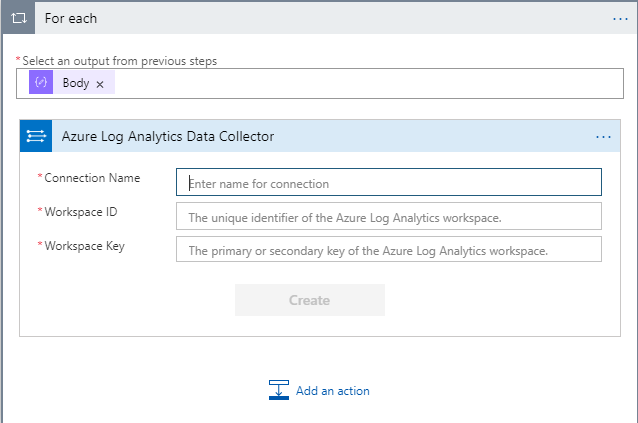Viewport: 638px width, 423px height.
Task: Click the Create button
Action: [x=310, y=300]
